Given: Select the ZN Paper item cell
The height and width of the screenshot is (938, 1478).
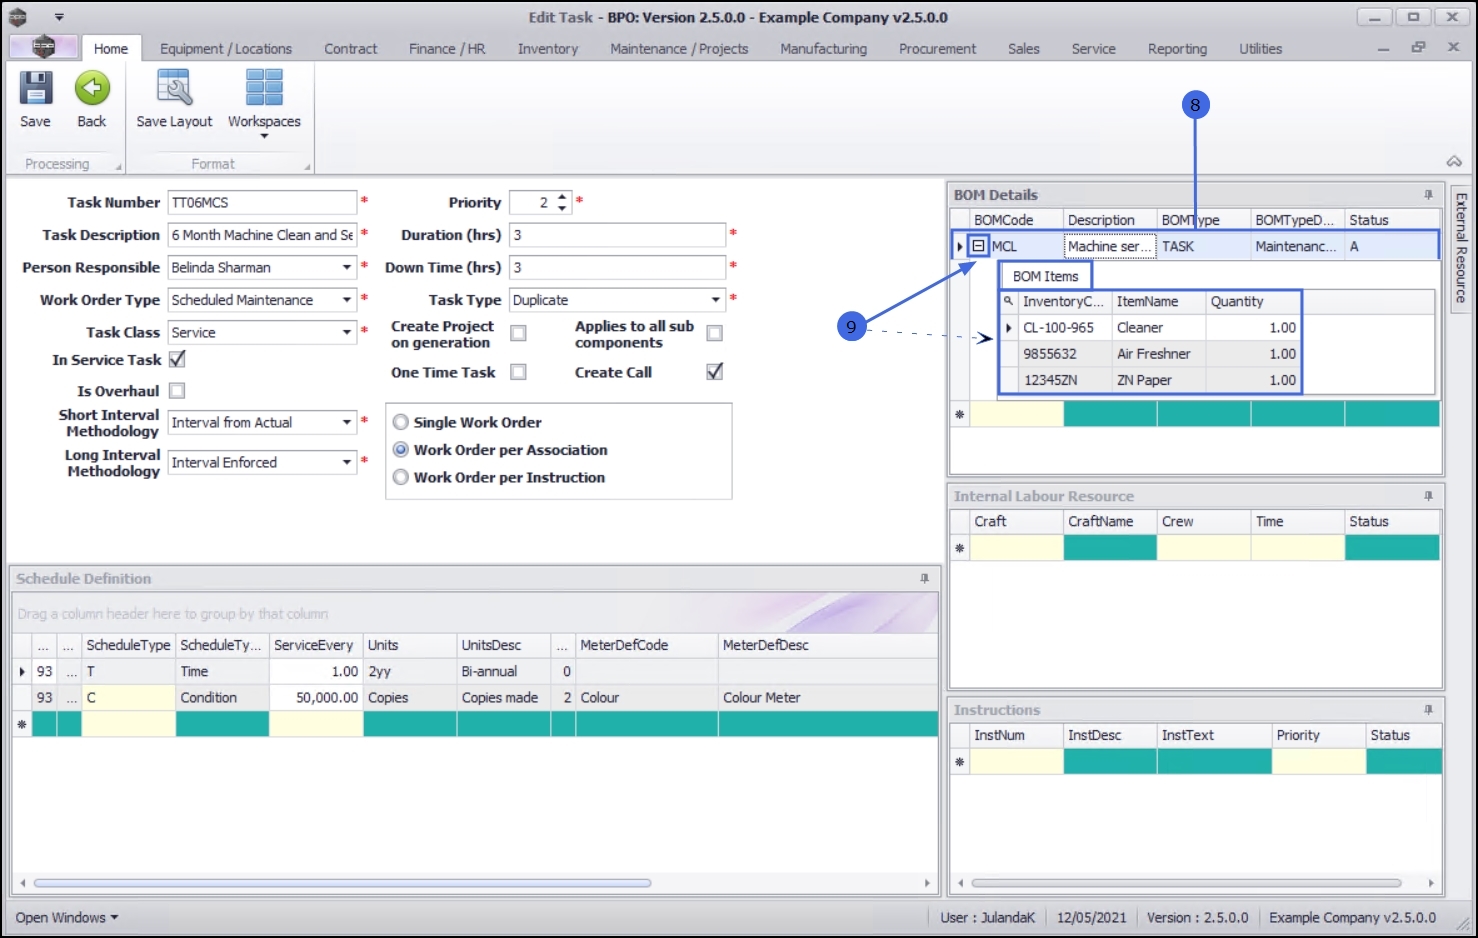Looking at the screenshot, I should point(1158,380).
